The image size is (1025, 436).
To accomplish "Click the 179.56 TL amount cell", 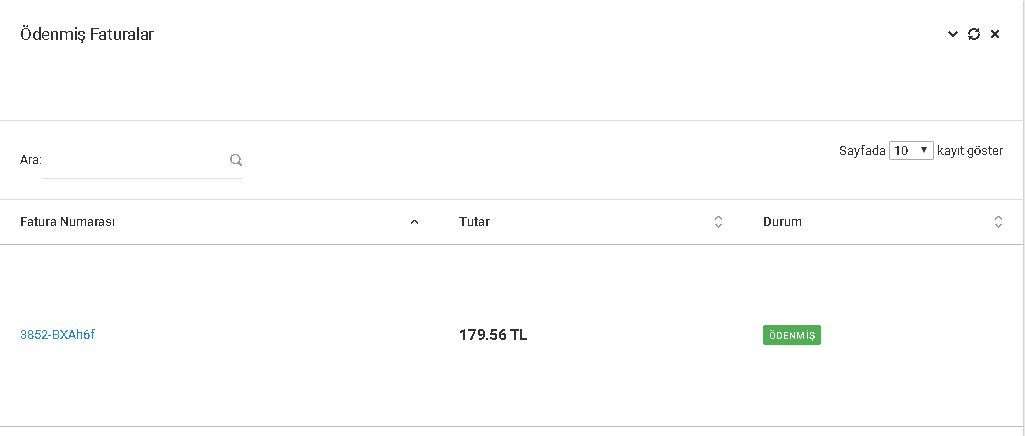I will 493,335.
